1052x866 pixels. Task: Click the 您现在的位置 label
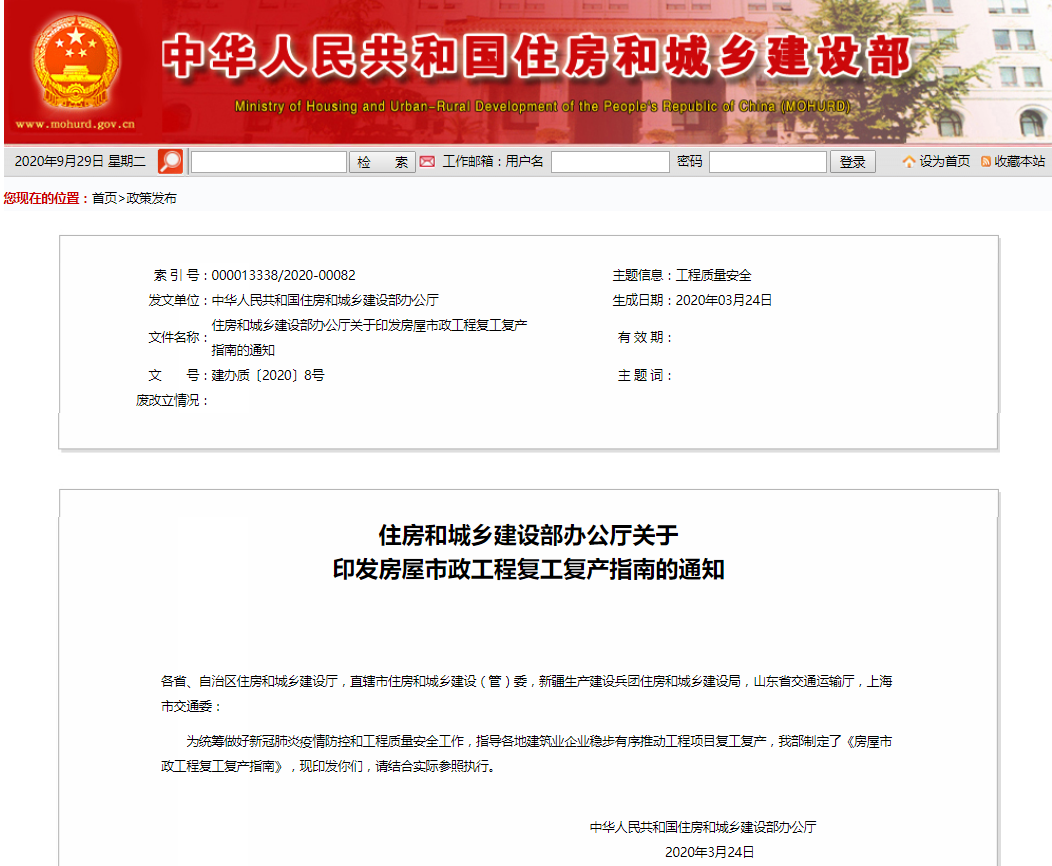46,198
